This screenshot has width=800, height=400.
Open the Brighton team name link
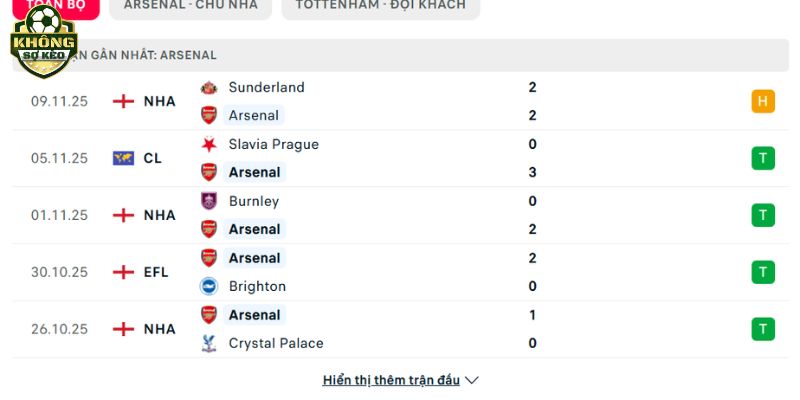pyautogui.click(x=257, y=286)
